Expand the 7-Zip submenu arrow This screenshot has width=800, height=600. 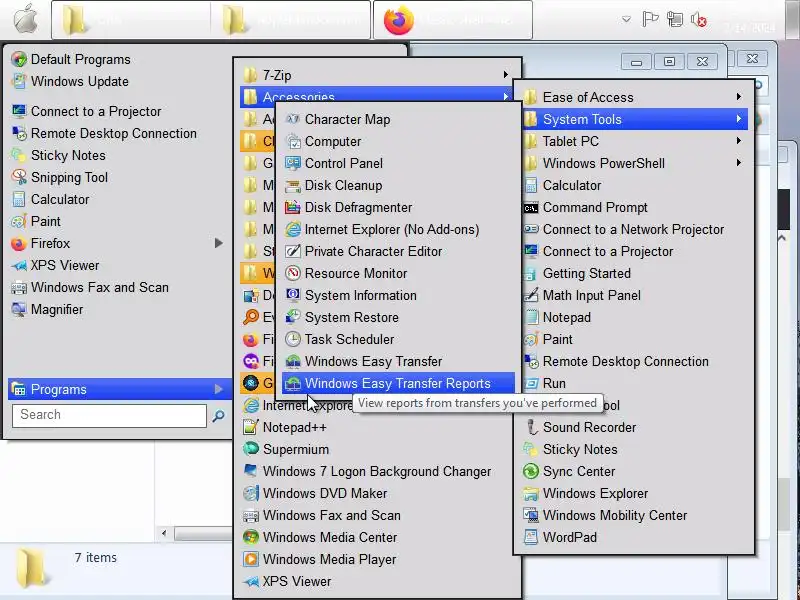point(506,74)
